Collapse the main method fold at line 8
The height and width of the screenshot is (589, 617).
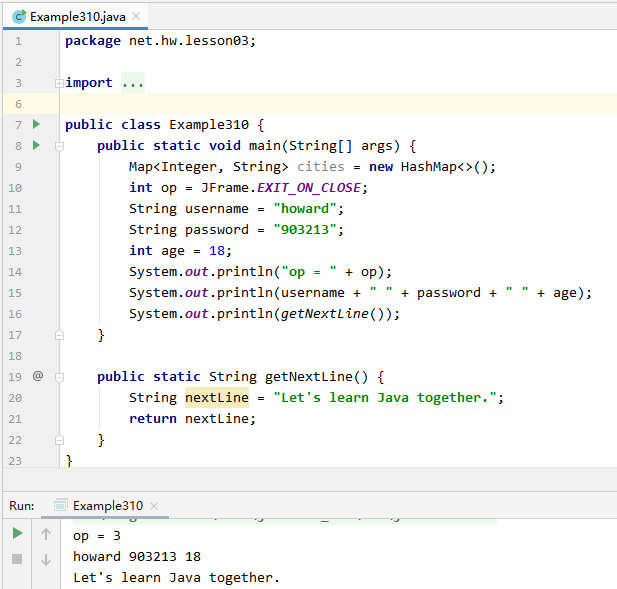click(59, 146)
